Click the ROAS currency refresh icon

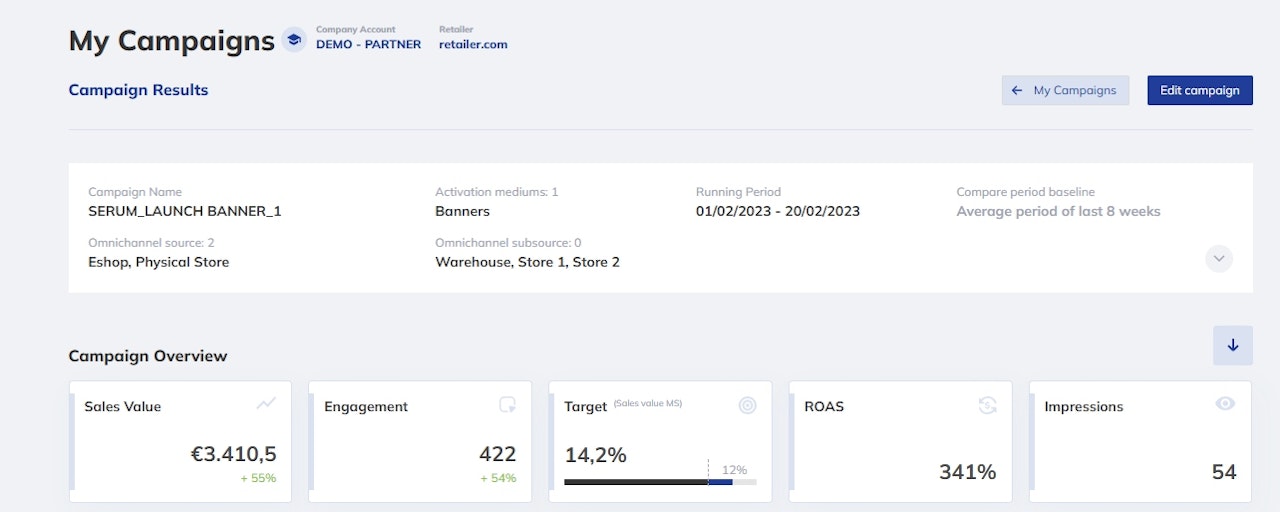click(x=988, y=405)
